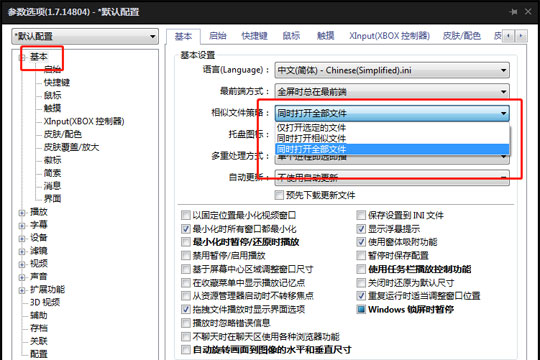
Task: Select 快捷键 in the settings tree
Action: (57, 82)
